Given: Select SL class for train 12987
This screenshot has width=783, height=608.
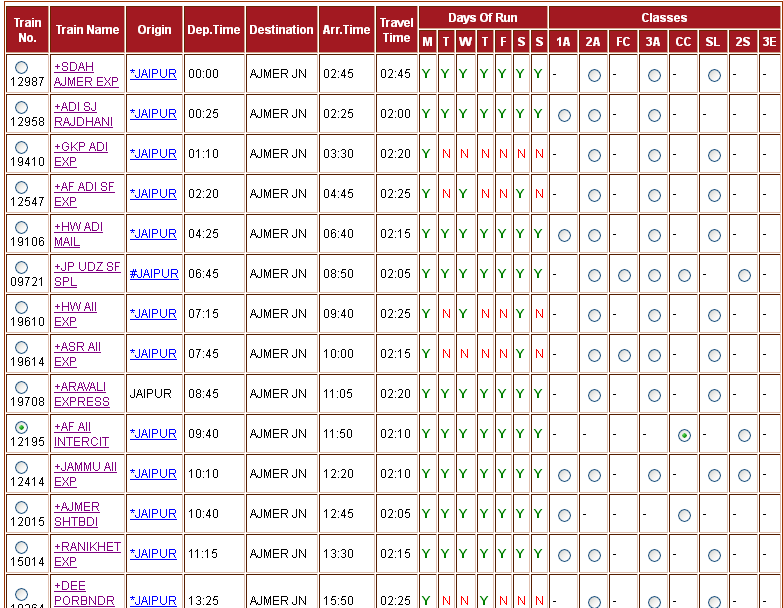Looking at the screenshot, I should point(714,75).
